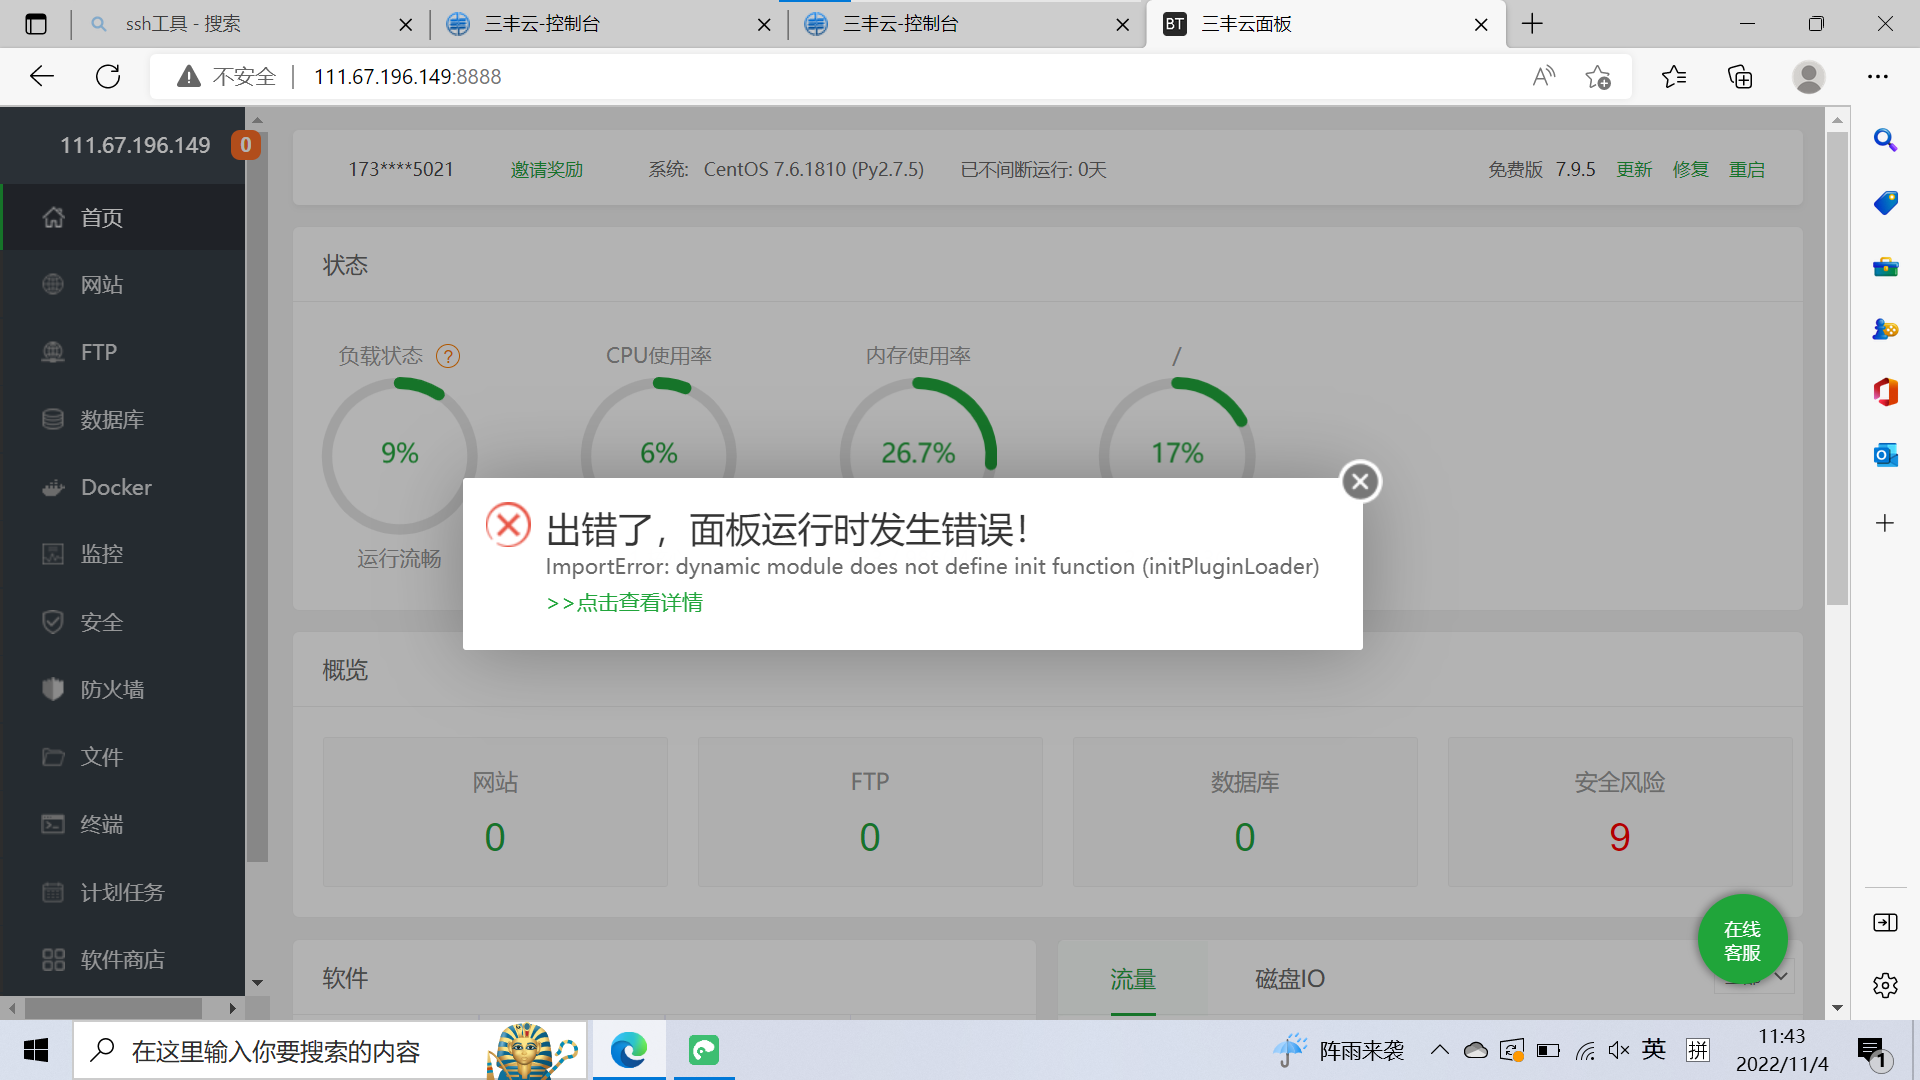
Task: Click the 安全 shield icon in sidebar
Action: pyautogui.click(x=53, y=622)
